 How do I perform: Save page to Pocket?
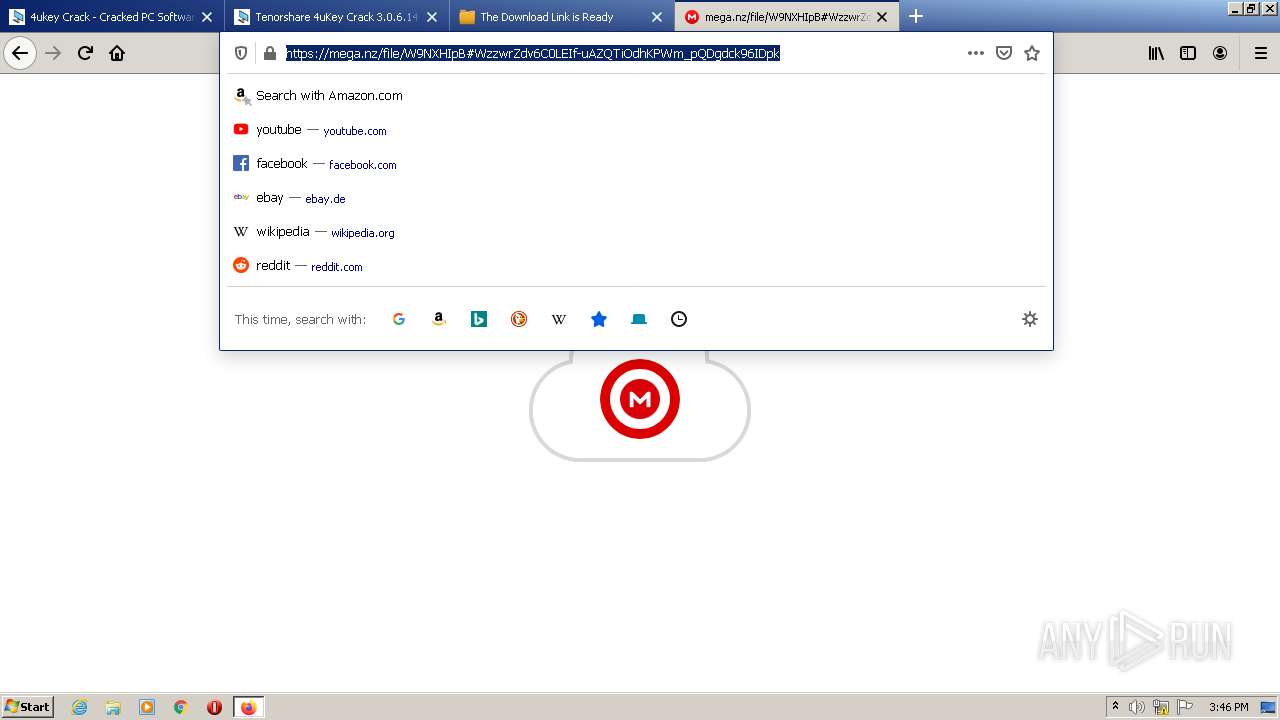[x=1004, y=53]
